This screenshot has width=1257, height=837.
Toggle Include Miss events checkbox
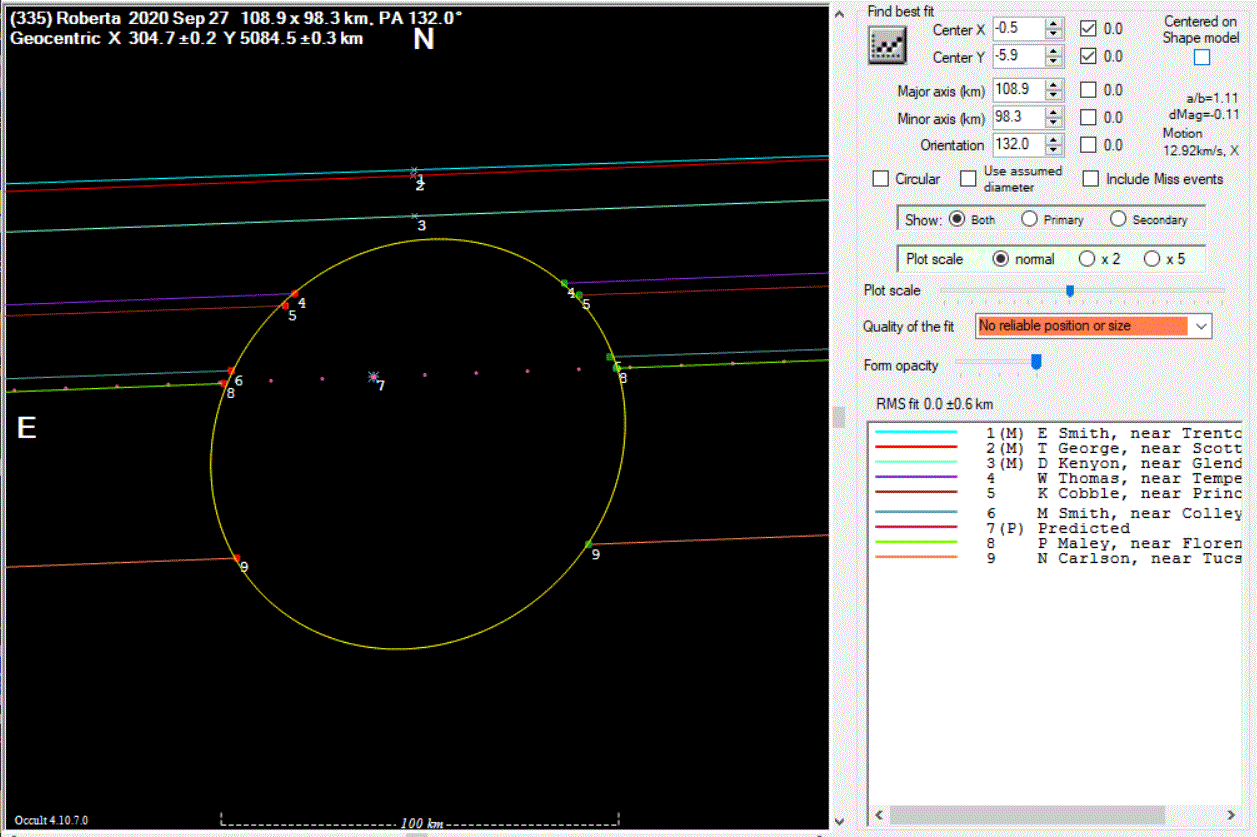pyautogui.click(x=1091, y=179)
